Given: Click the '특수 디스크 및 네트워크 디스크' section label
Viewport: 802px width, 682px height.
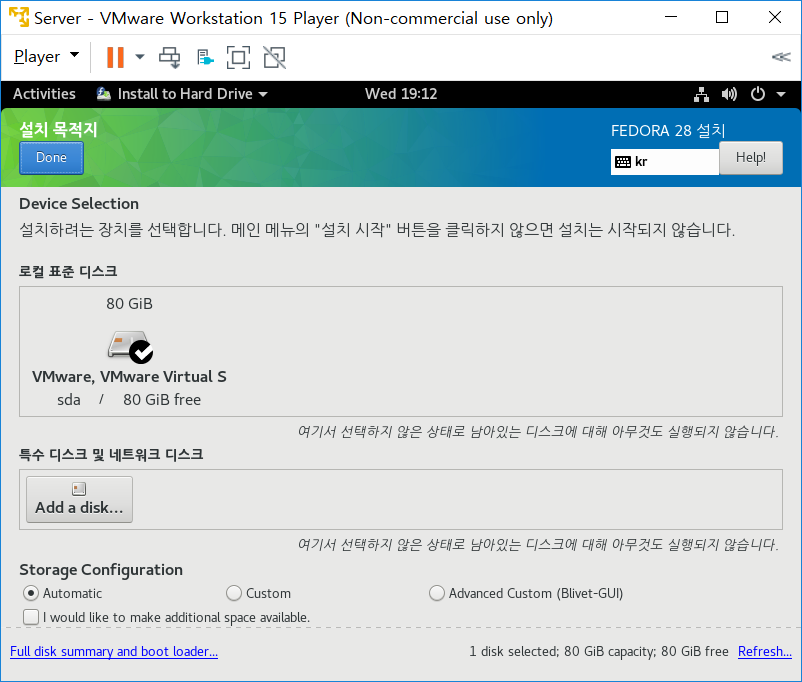Looking at the screenshot, I should (x=111, y=454).
